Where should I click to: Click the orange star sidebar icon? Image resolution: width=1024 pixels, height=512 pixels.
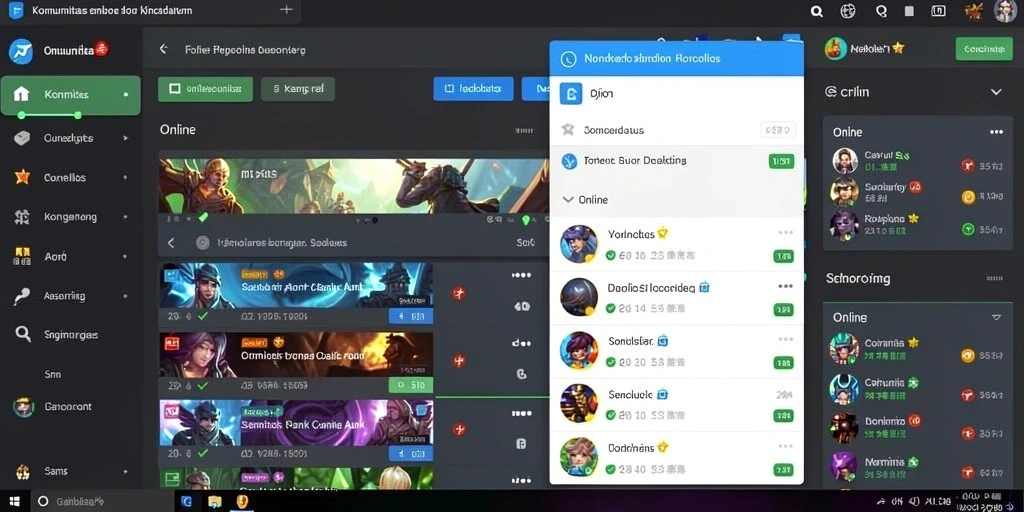(22, 177)
